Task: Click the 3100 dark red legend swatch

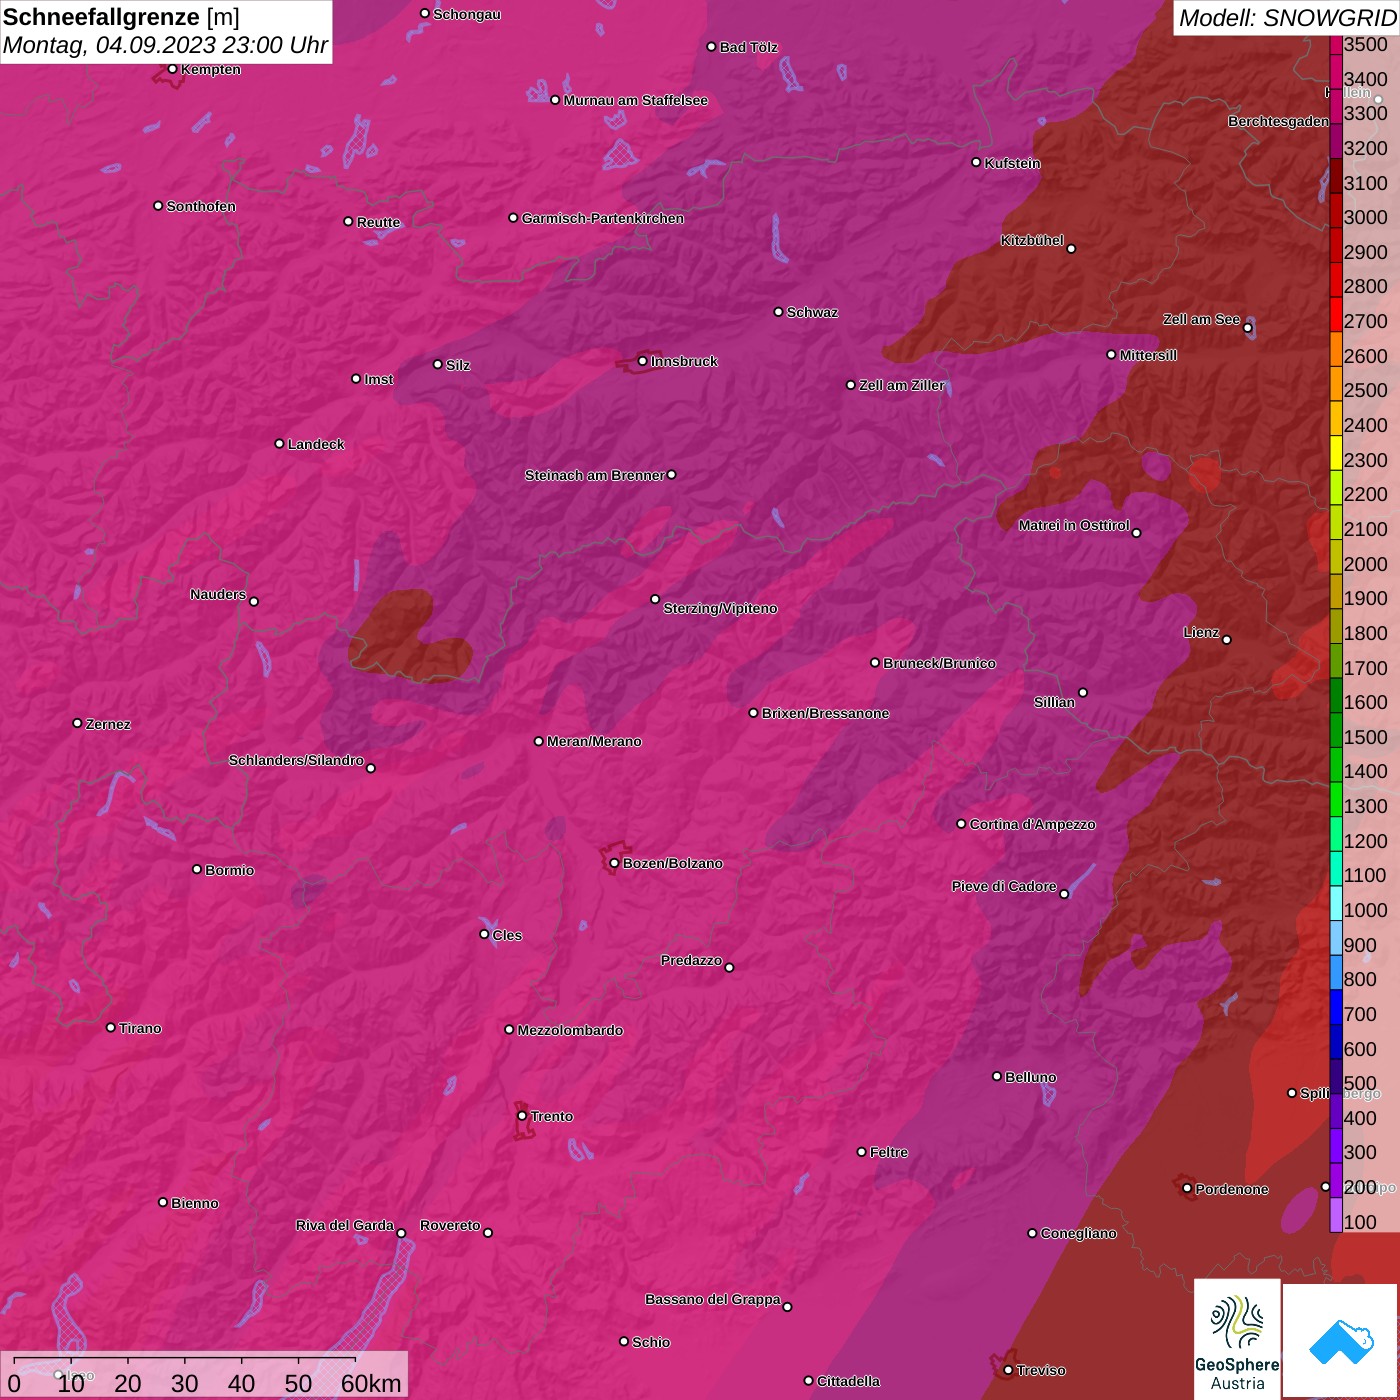Action: pyautogui.click(x=1336, y=176)
